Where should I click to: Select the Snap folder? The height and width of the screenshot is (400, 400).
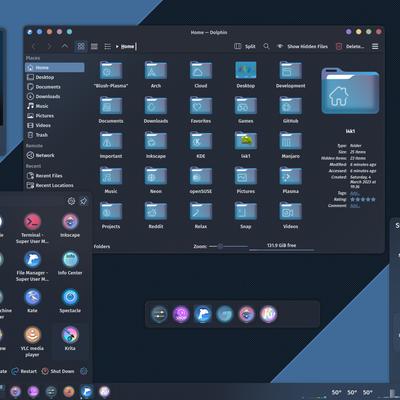[x=246, y=215]
